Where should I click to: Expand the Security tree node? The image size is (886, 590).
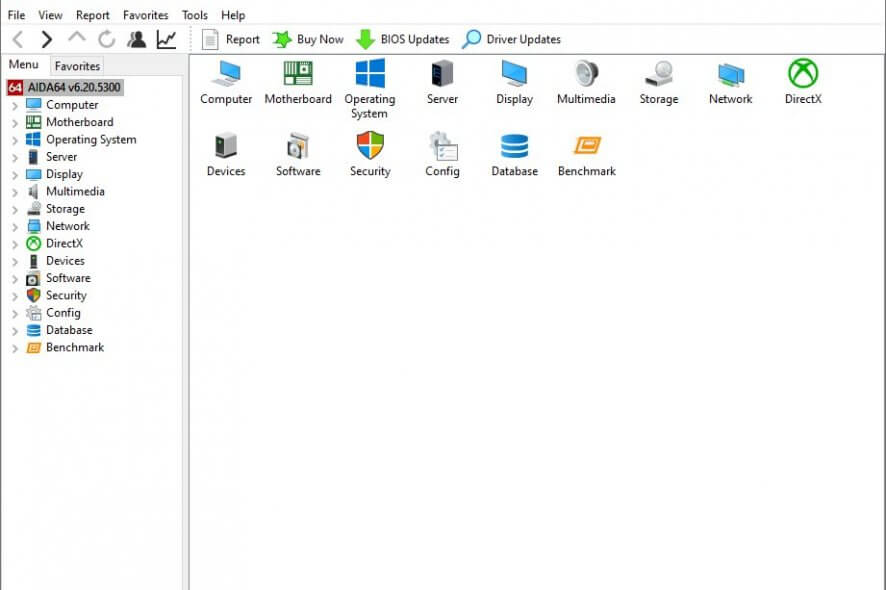tap(15, 297)
